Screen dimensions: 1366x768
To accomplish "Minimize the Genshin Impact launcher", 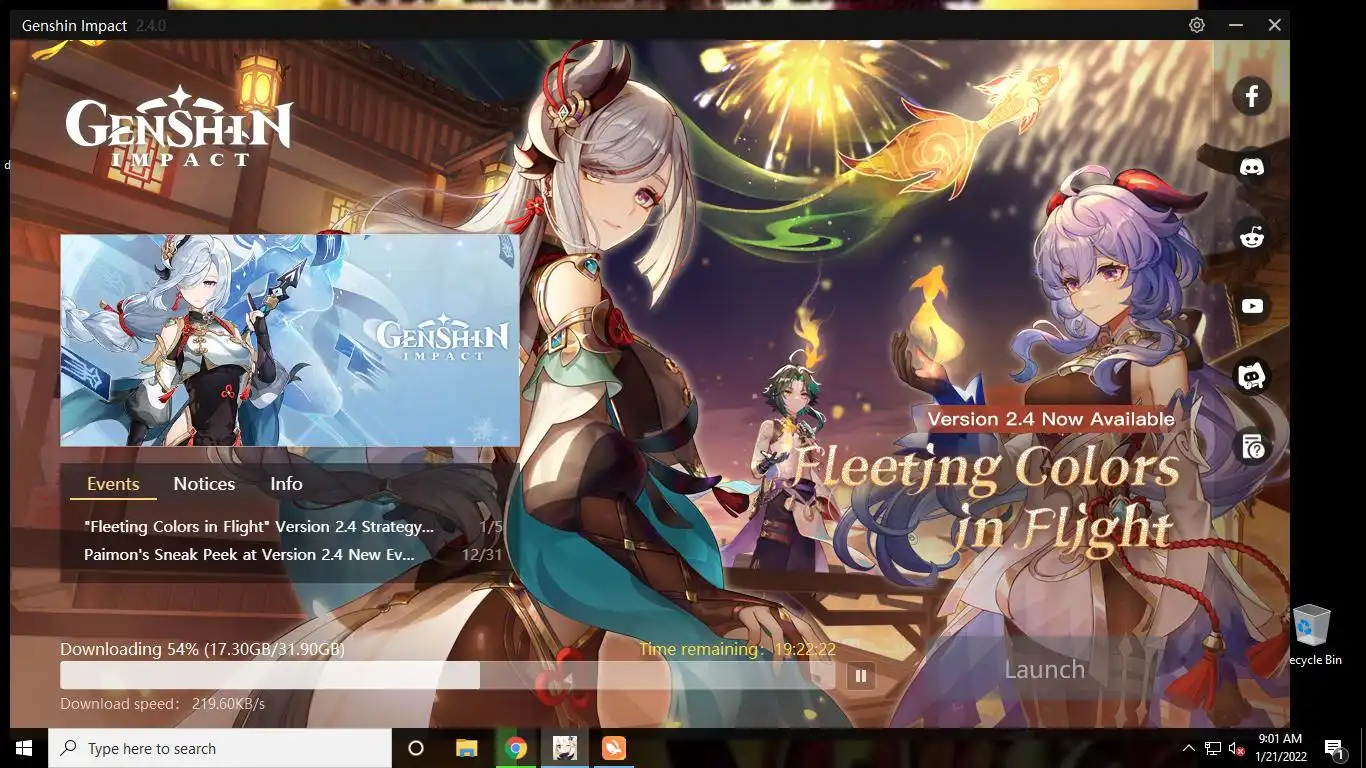I will (1236, 25).
